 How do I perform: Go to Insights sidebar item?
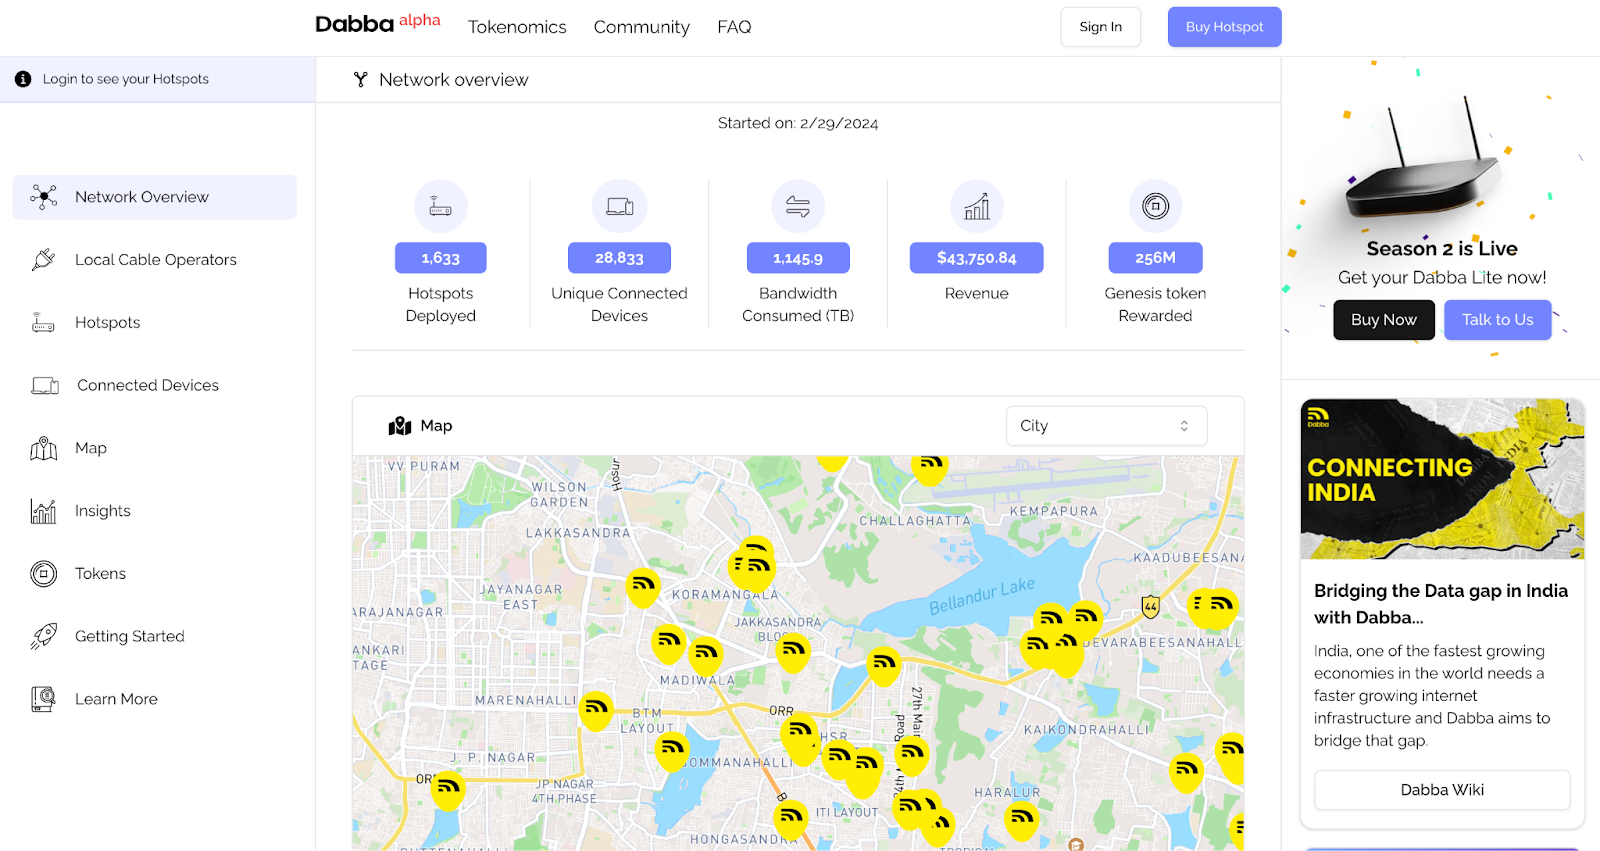click(155, 511)
